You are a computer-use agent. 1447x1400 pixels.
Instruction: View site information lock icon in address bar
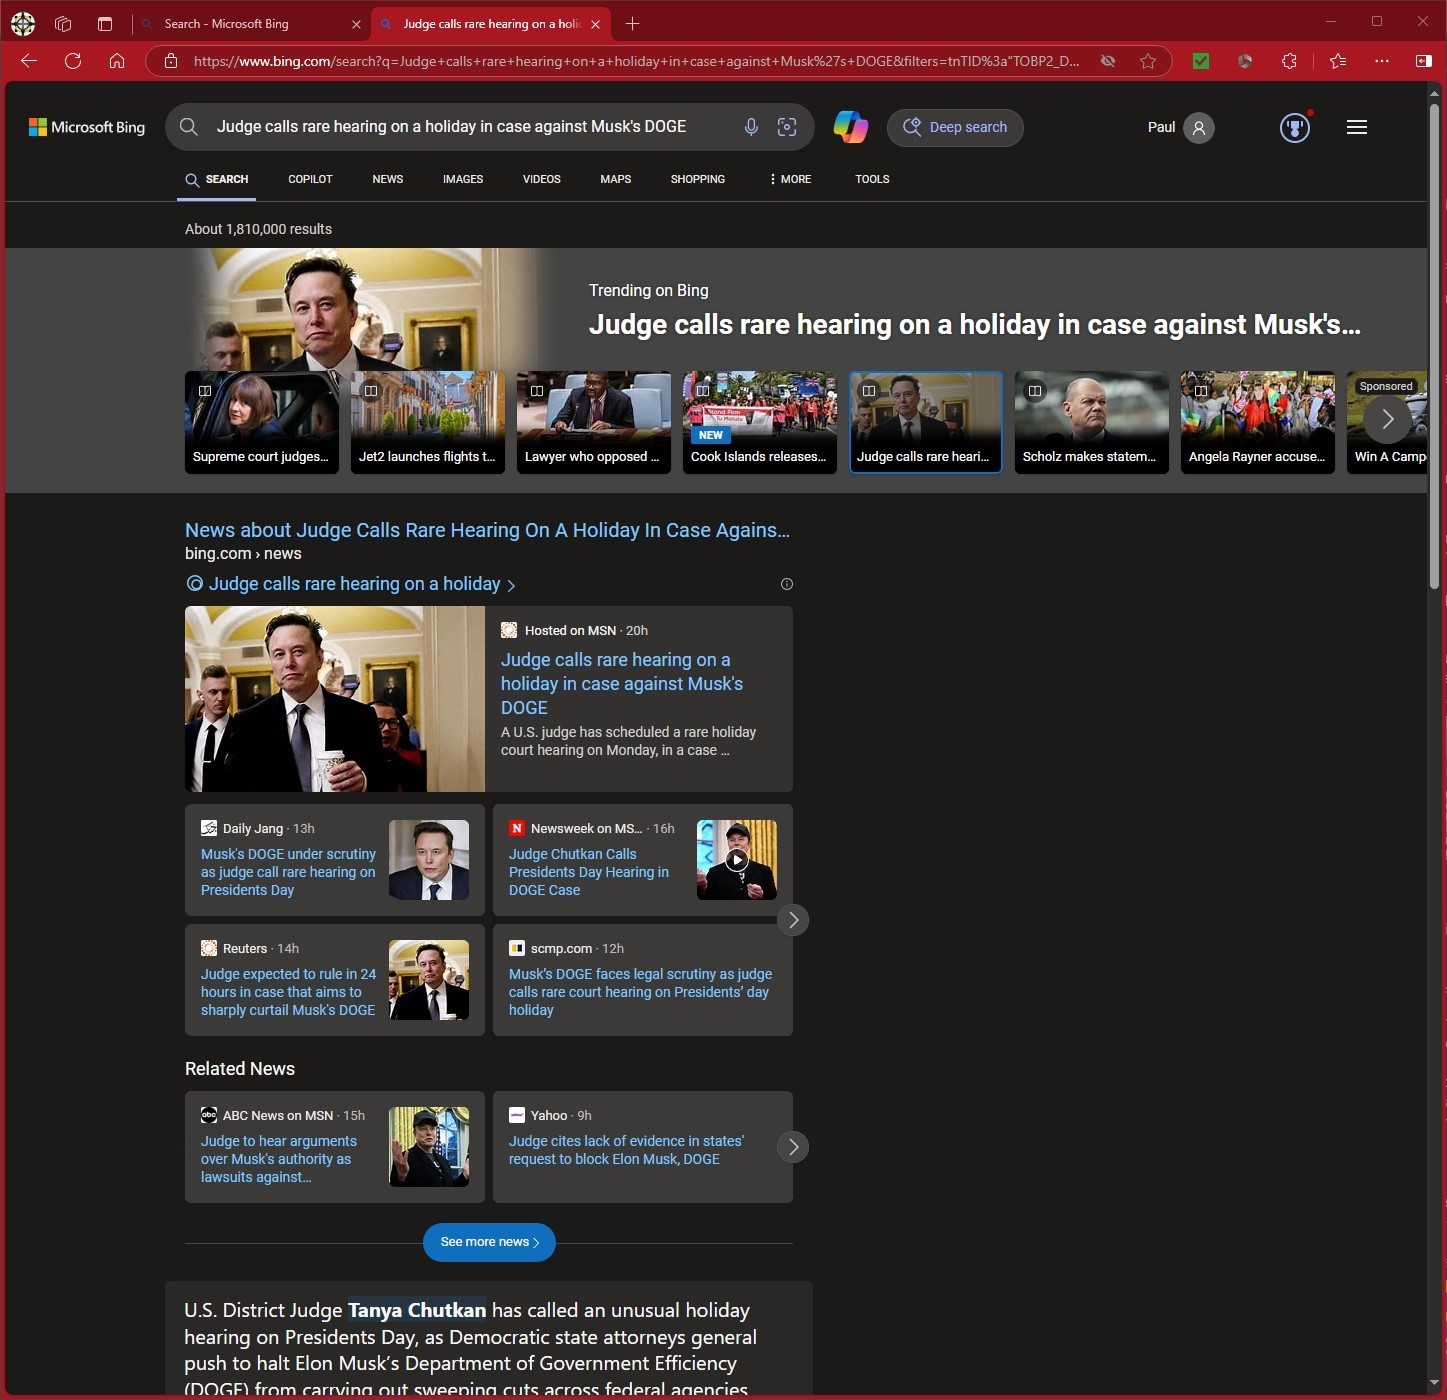(171, 61)
